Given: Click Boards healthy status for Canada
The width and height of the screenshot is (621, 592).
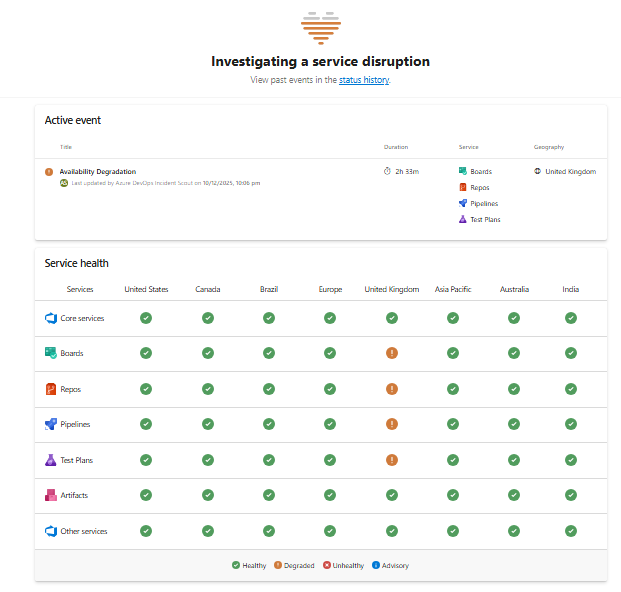Looking at the screenshot, I should click(208, 353).
